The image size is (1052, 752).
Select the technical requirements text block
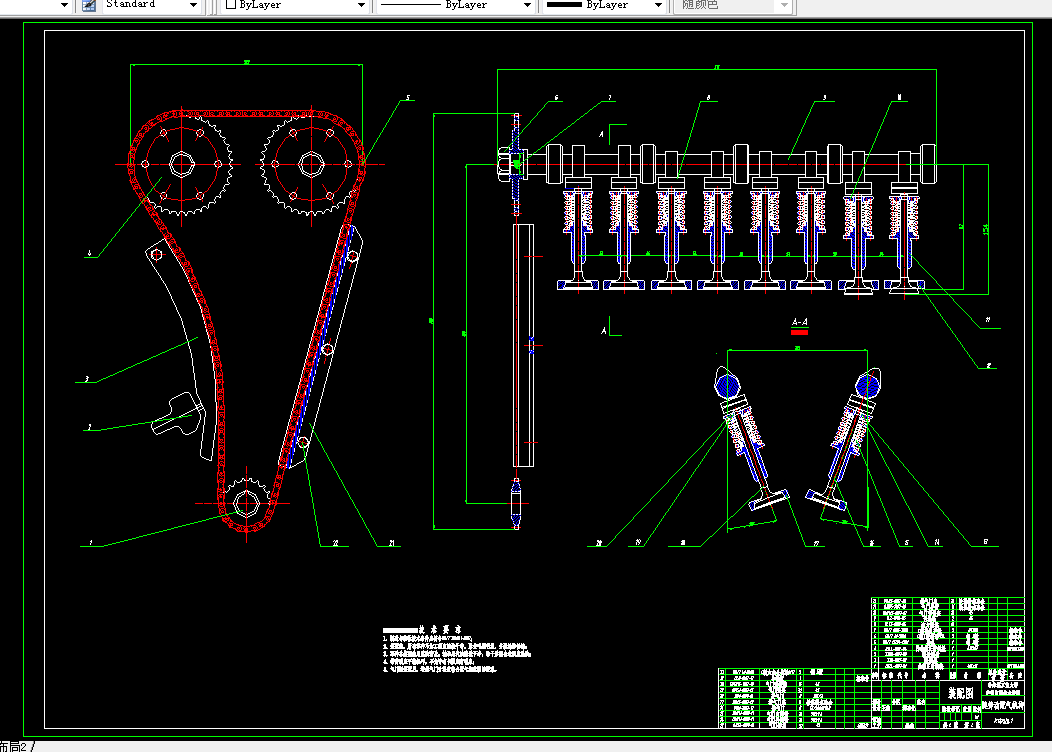coord(456,649)
